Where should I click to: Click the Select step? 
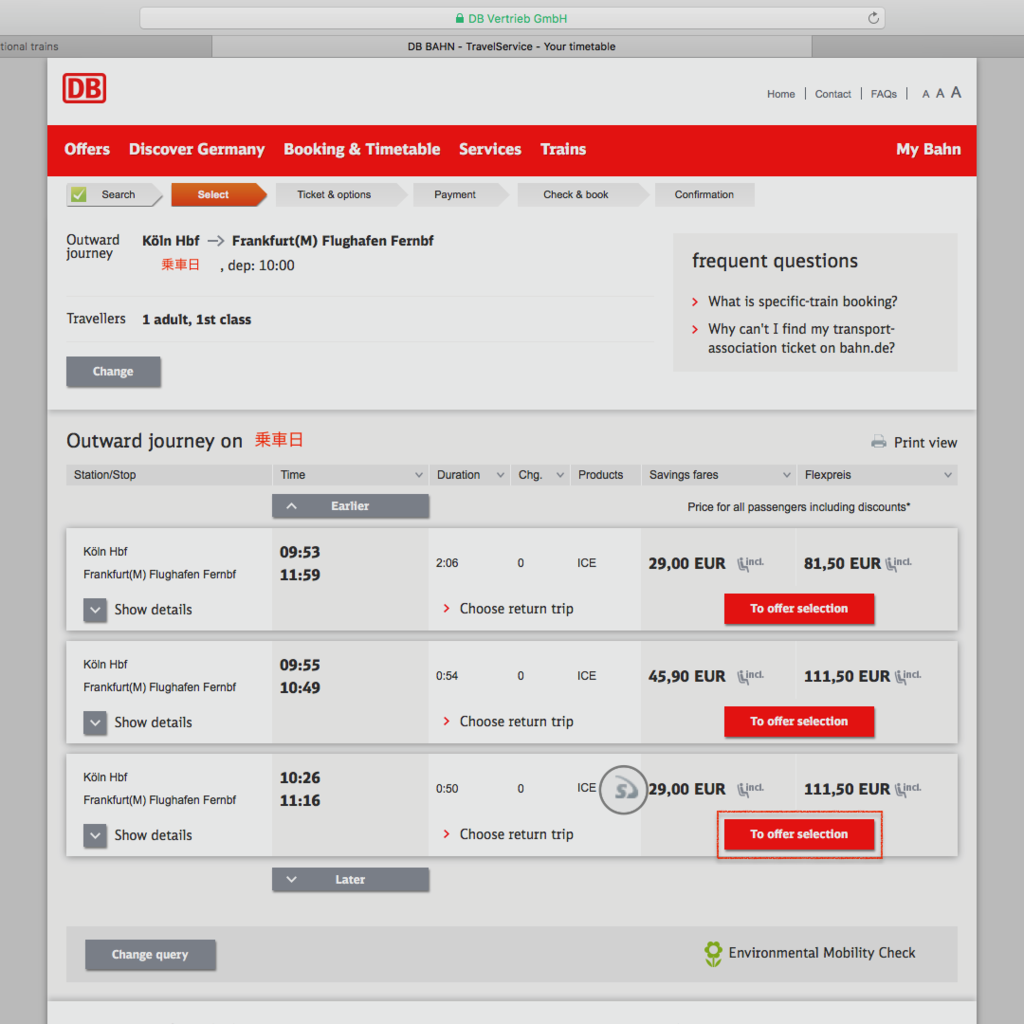click(218, 195)
